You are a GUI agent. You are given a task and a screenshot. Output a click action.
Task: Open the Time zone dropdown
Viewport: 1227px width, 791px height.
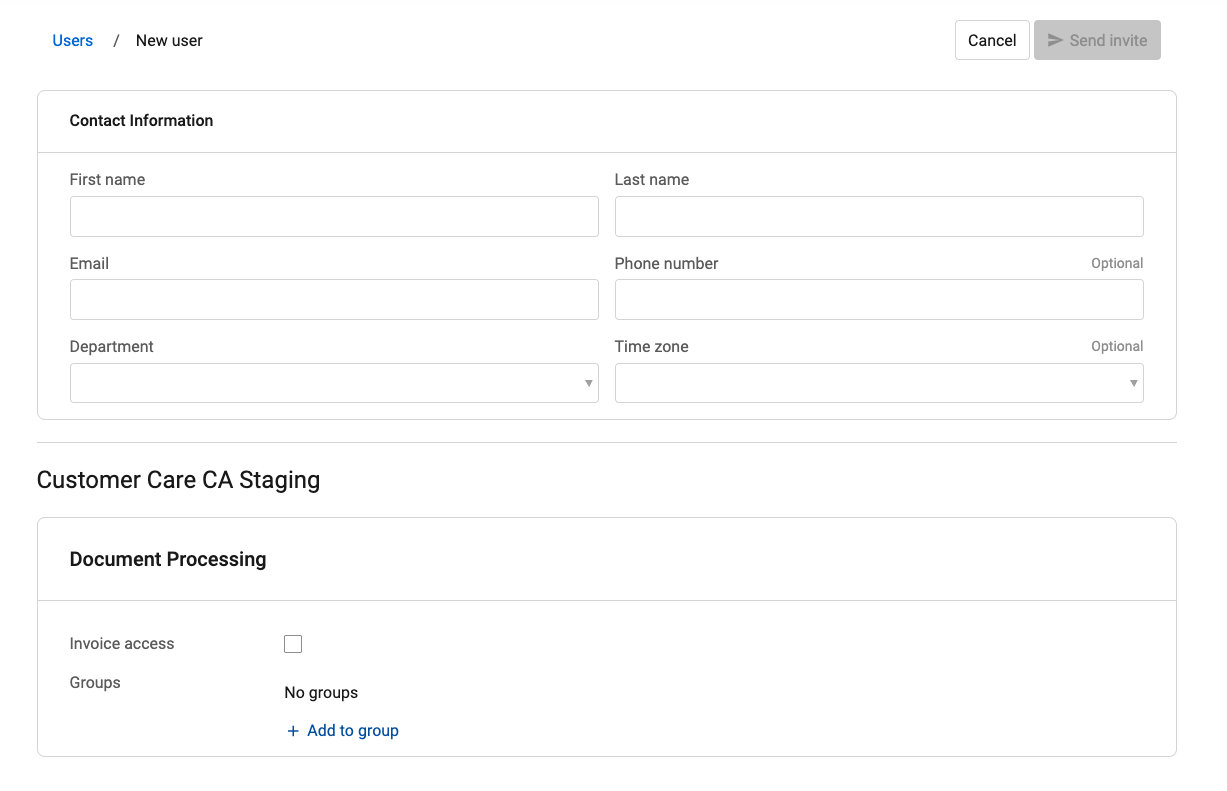coord(879,383)
